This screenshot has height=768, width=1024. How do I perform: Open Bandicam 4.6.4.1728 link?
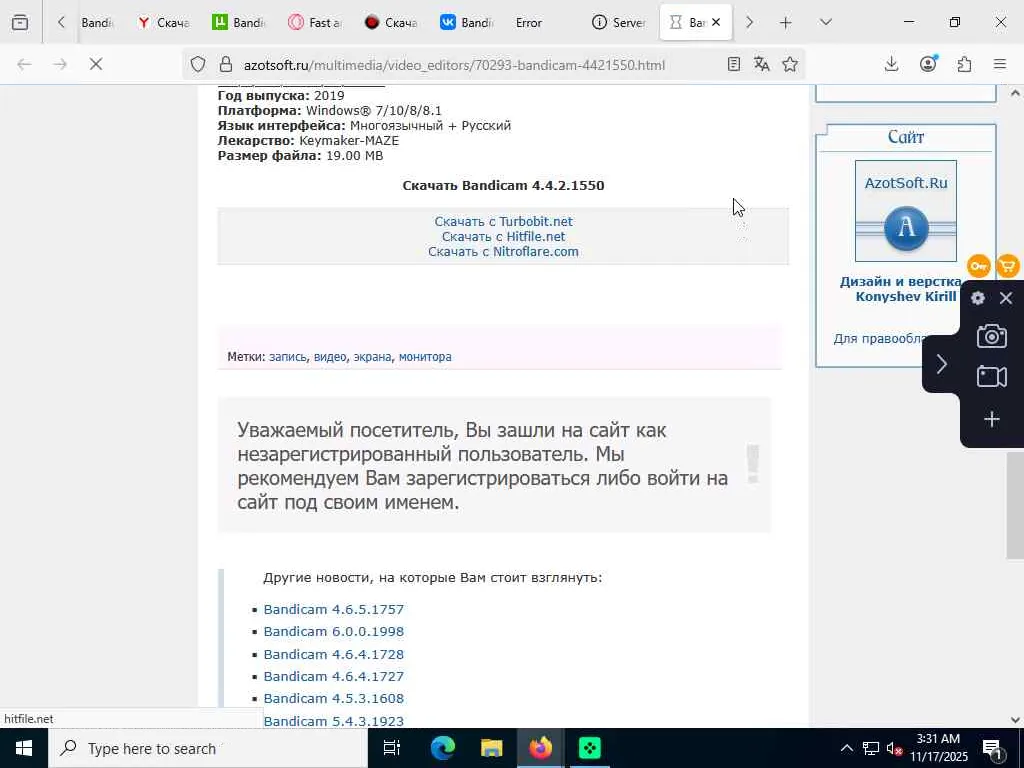(334, 654)
